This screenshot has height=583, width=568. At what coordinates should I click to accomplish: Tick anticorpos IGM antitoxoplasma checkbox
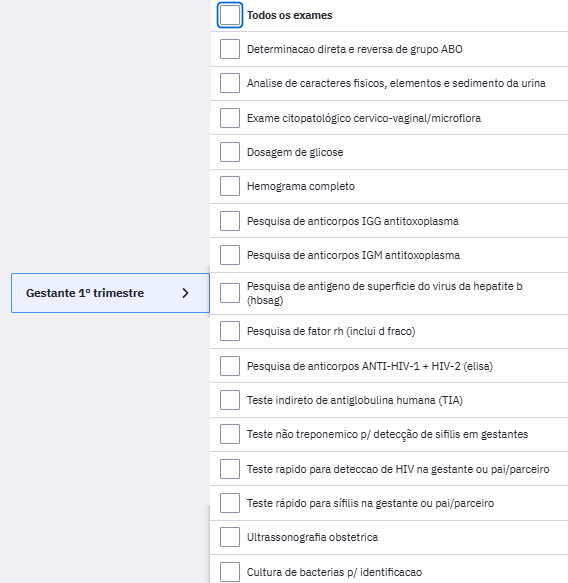[x=230, y=255]
